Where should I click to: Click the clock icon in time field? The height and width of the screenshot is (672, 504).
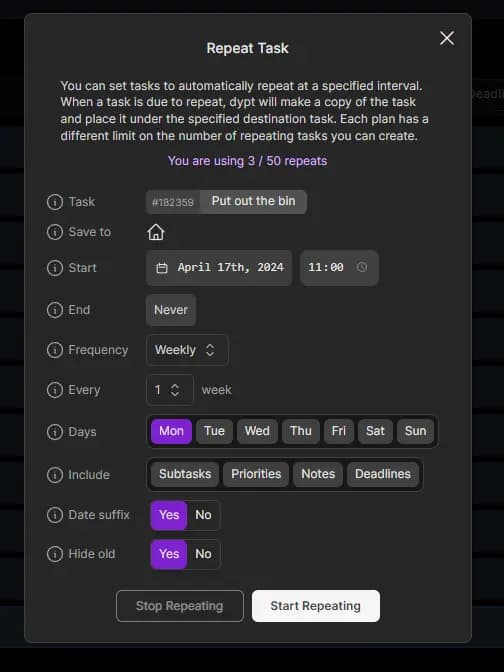tap(362, 267)
